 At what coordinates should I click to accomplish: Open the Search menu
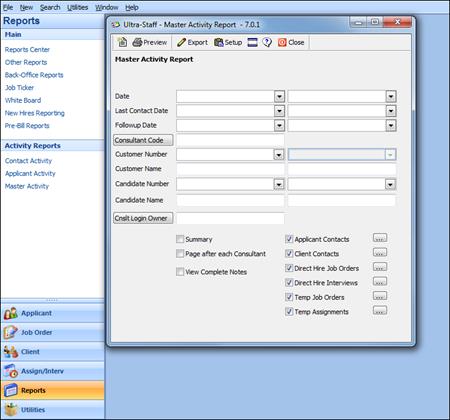click(x=50, y=7)
